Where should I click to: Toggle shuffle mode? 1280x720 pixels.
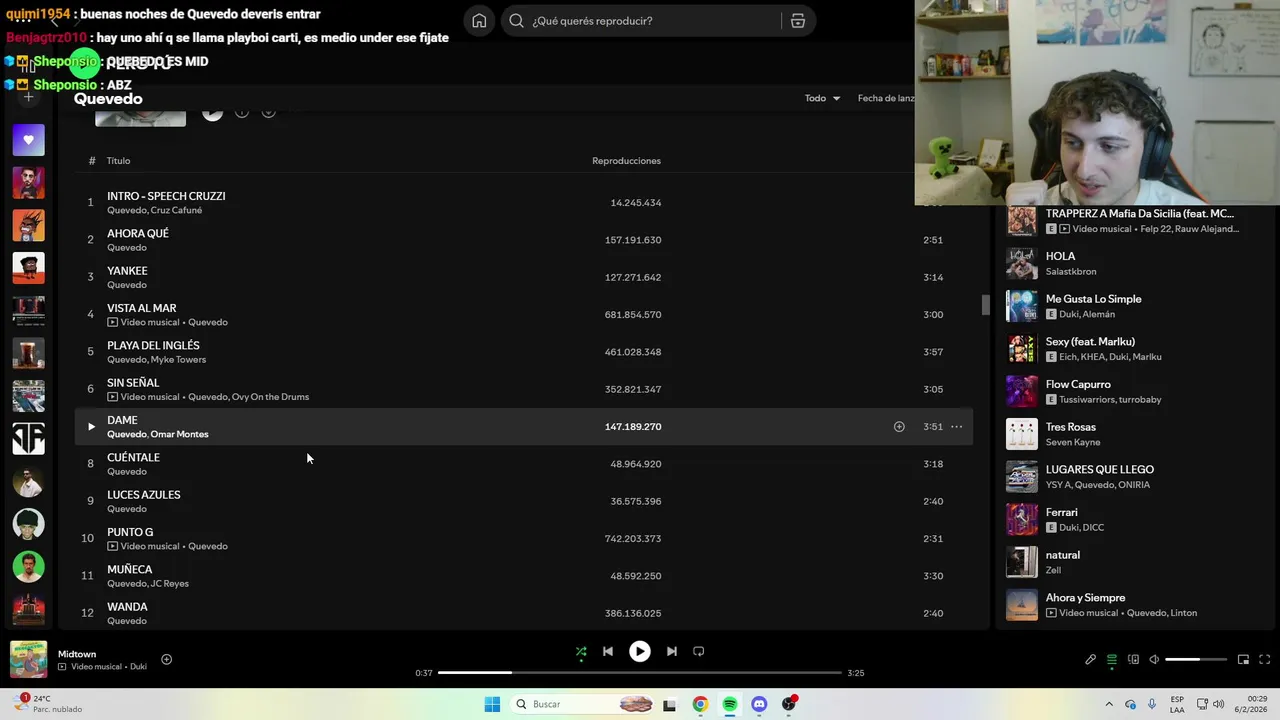(x=581, y=651)
